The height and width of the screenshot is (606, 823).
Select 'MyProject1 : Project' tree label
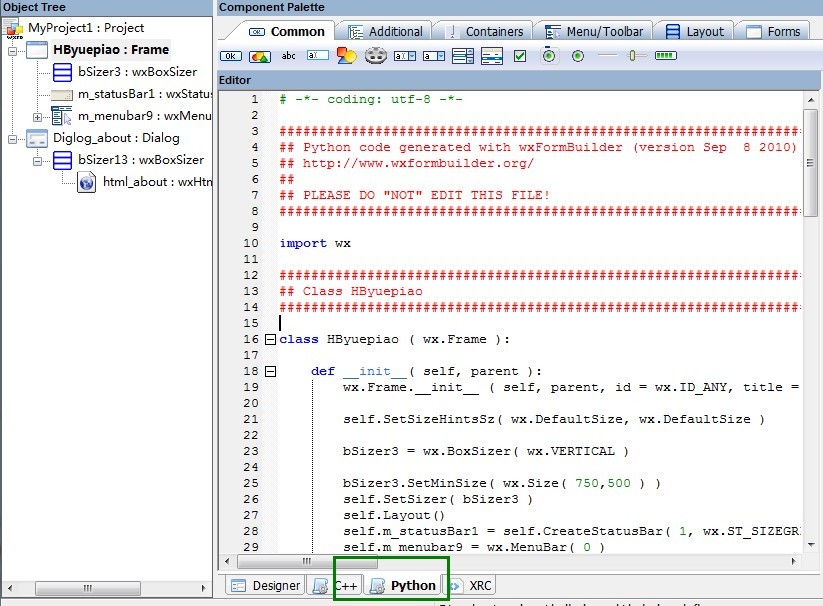pyautogui.click(x=86, y=28)
